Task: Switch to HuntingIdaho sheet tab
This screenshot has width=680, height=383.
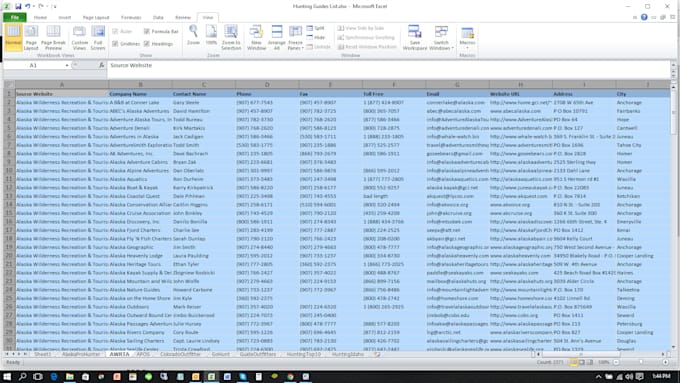Action: [347, 354]
